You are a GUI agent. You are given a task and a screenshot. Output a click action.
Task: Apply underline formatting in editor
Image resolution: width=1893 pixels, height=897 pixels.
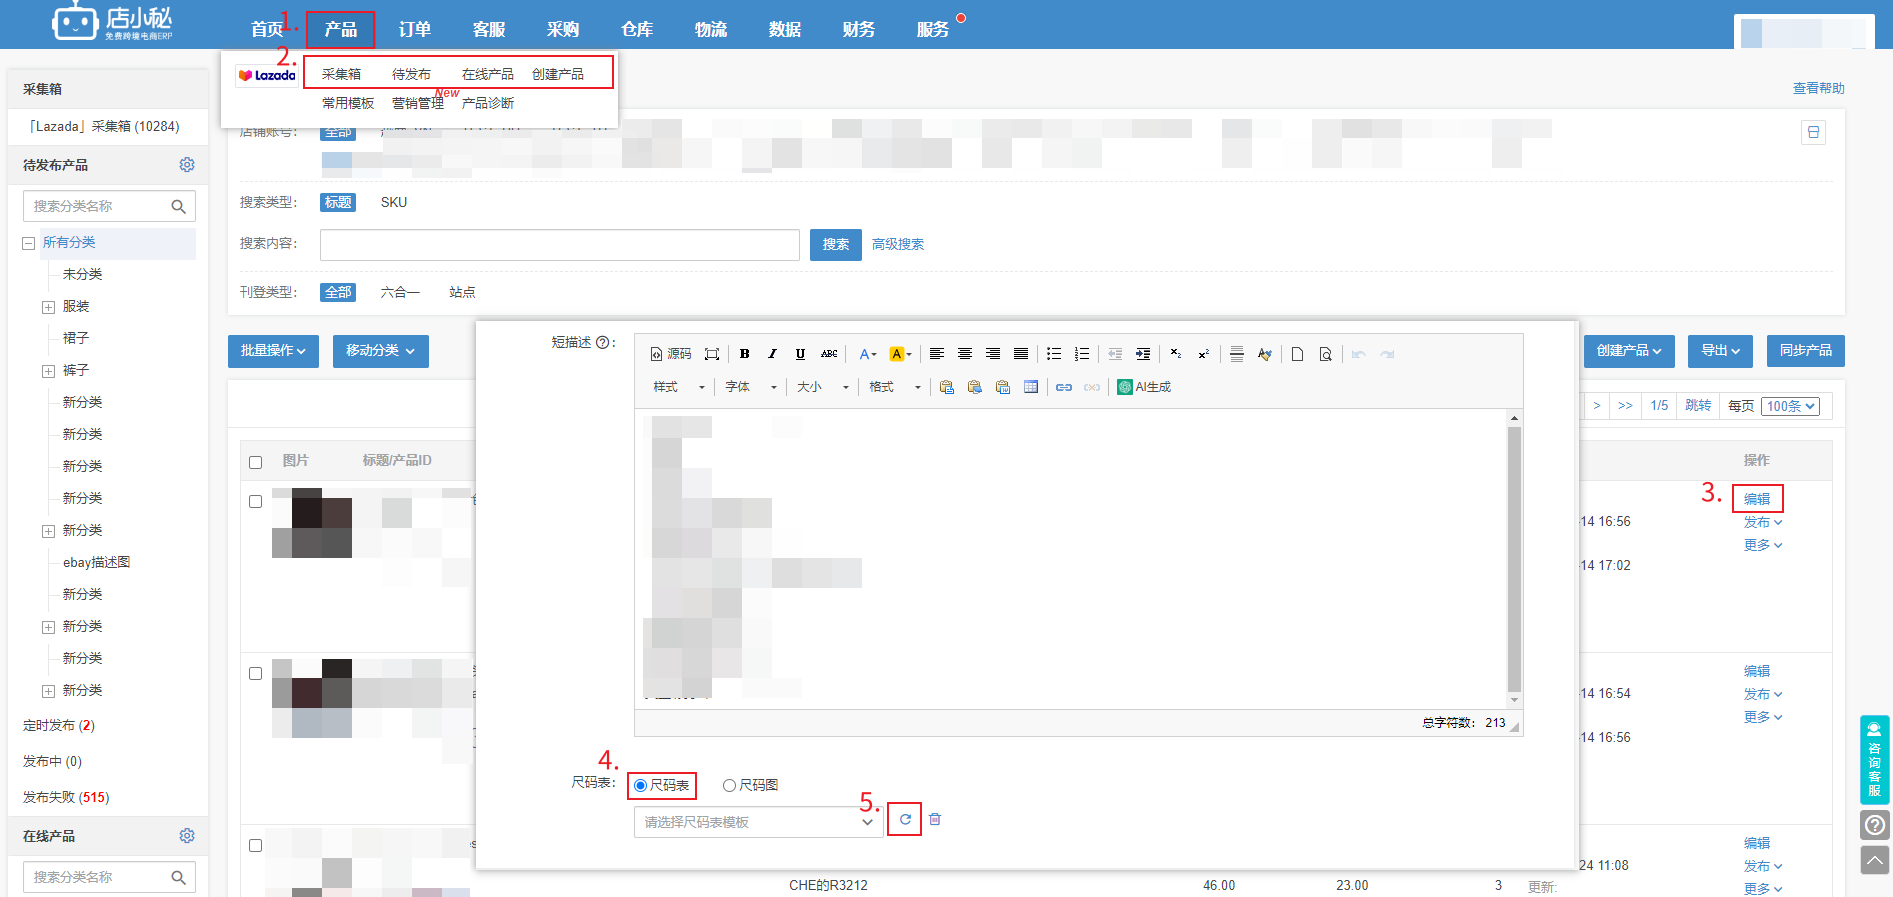pos(800,354)
